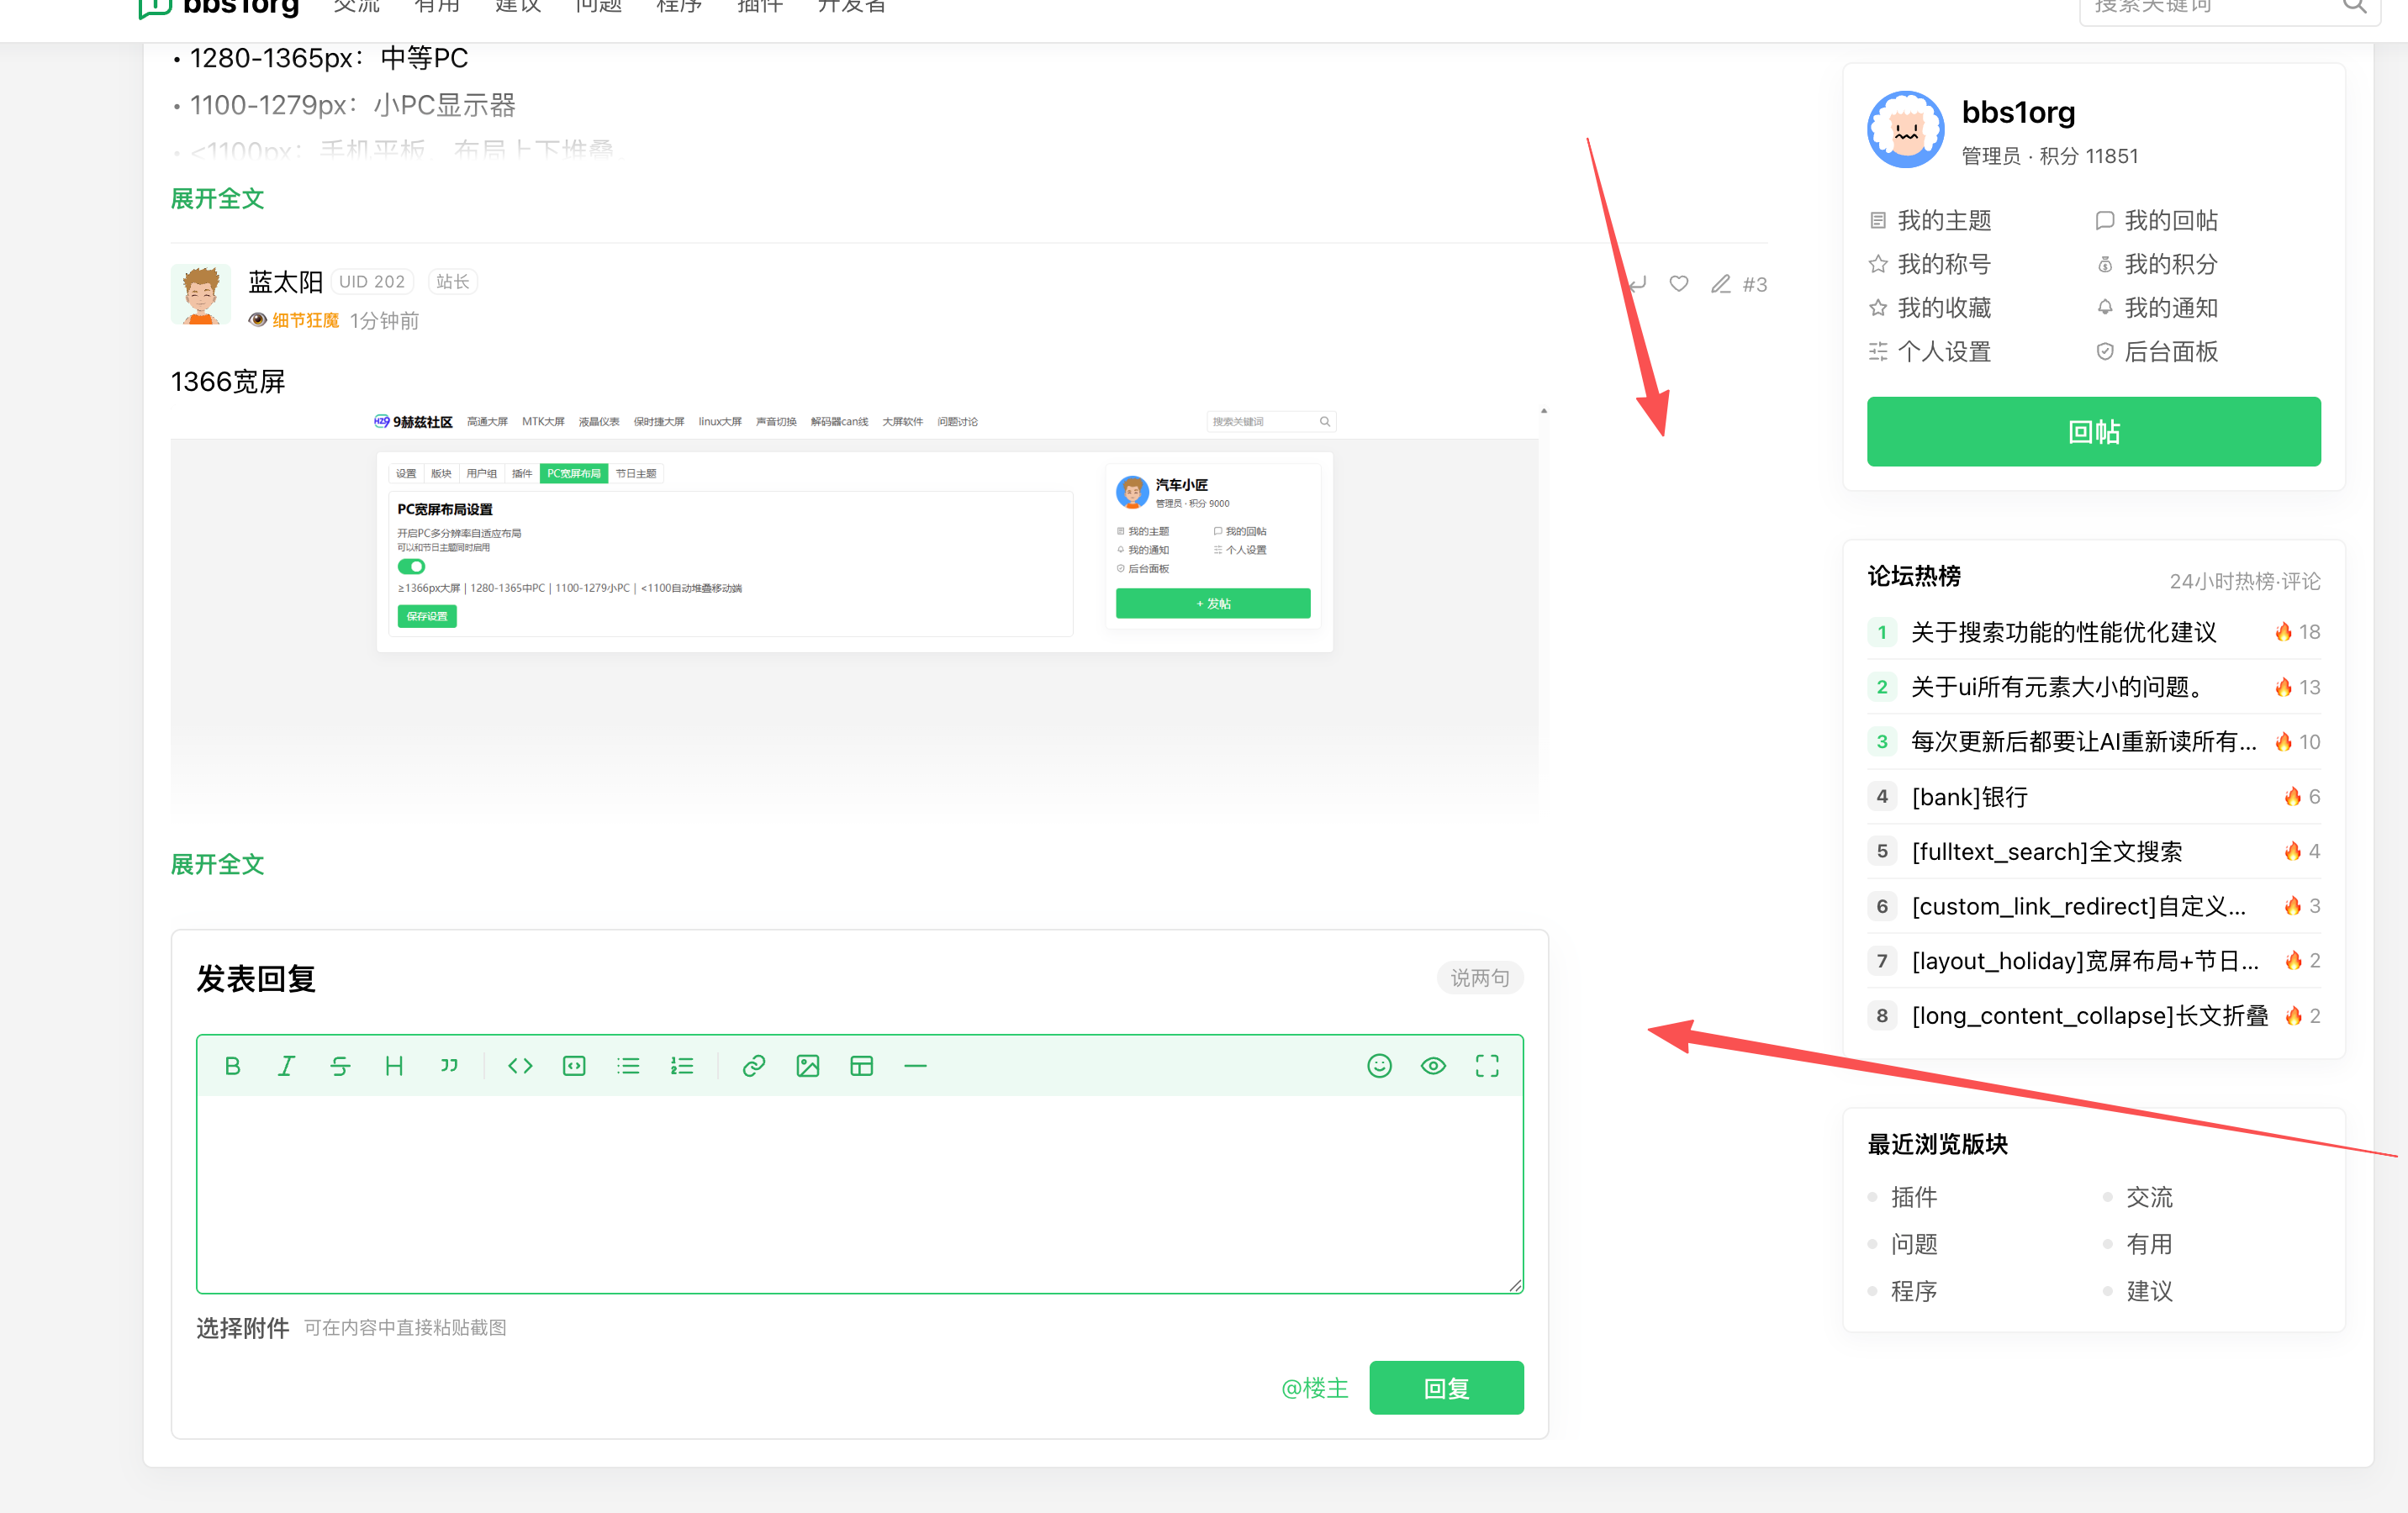Toggle the 说两句 quick reply mode
Screen dimensions: 2408x1513
pos(1480,978)
